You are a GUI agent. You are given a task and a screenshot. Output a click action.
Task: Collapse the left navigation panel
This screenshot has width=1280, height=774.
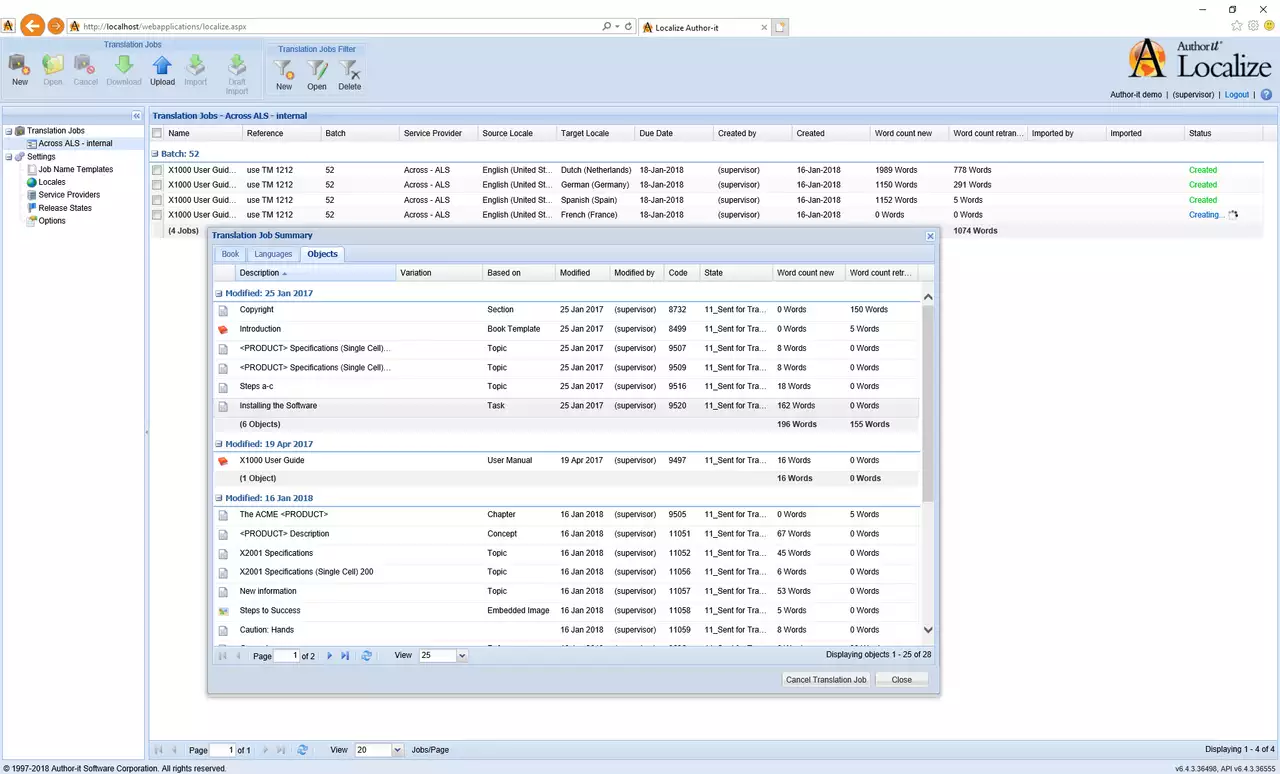137,116
